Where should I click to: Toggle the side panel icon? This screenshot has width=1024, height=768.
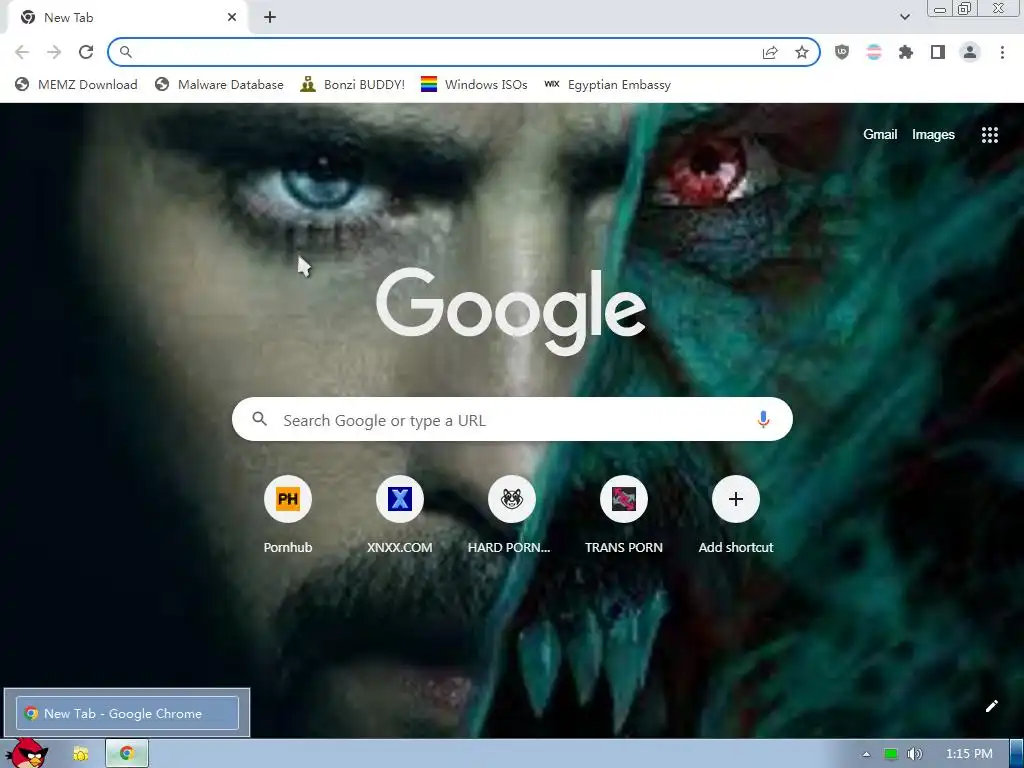click(938, 52)
